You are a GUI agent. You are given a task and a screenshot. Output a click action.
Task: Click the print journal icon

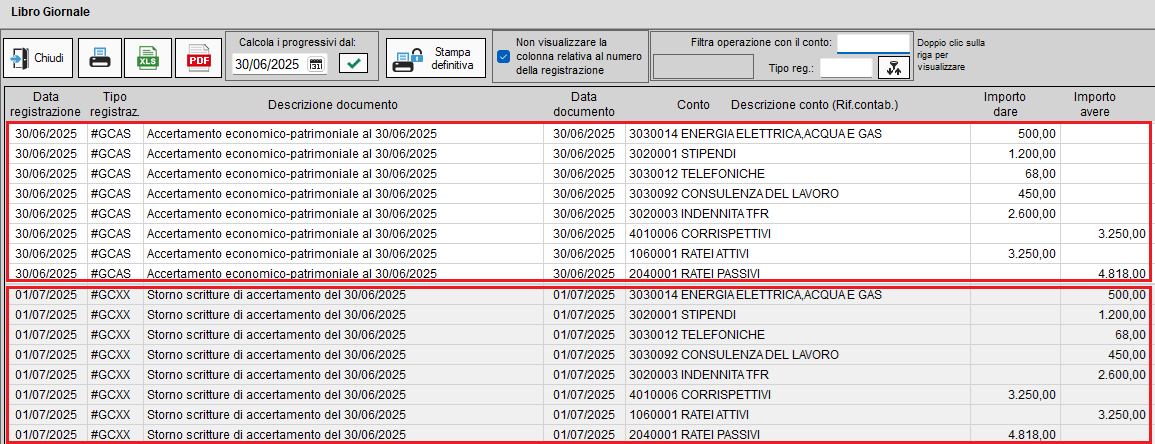click(100, 59)
